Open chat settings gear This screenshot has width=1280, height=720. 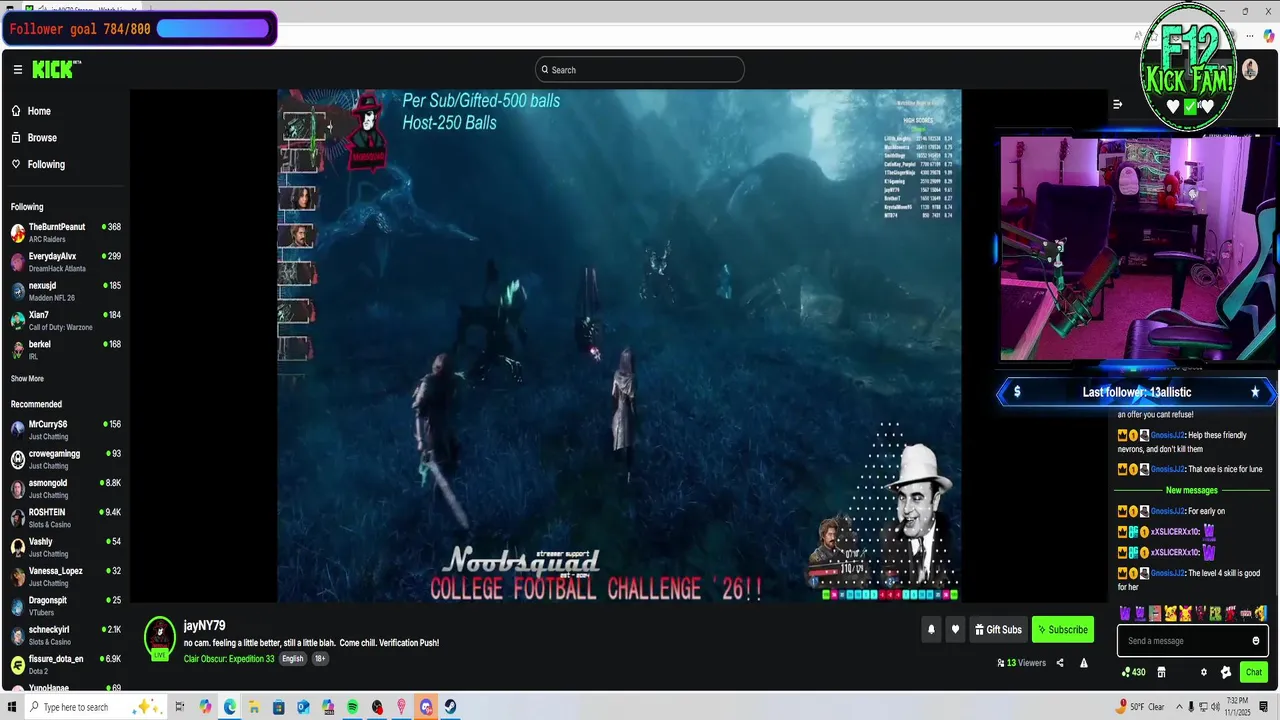coord(1204,672)
